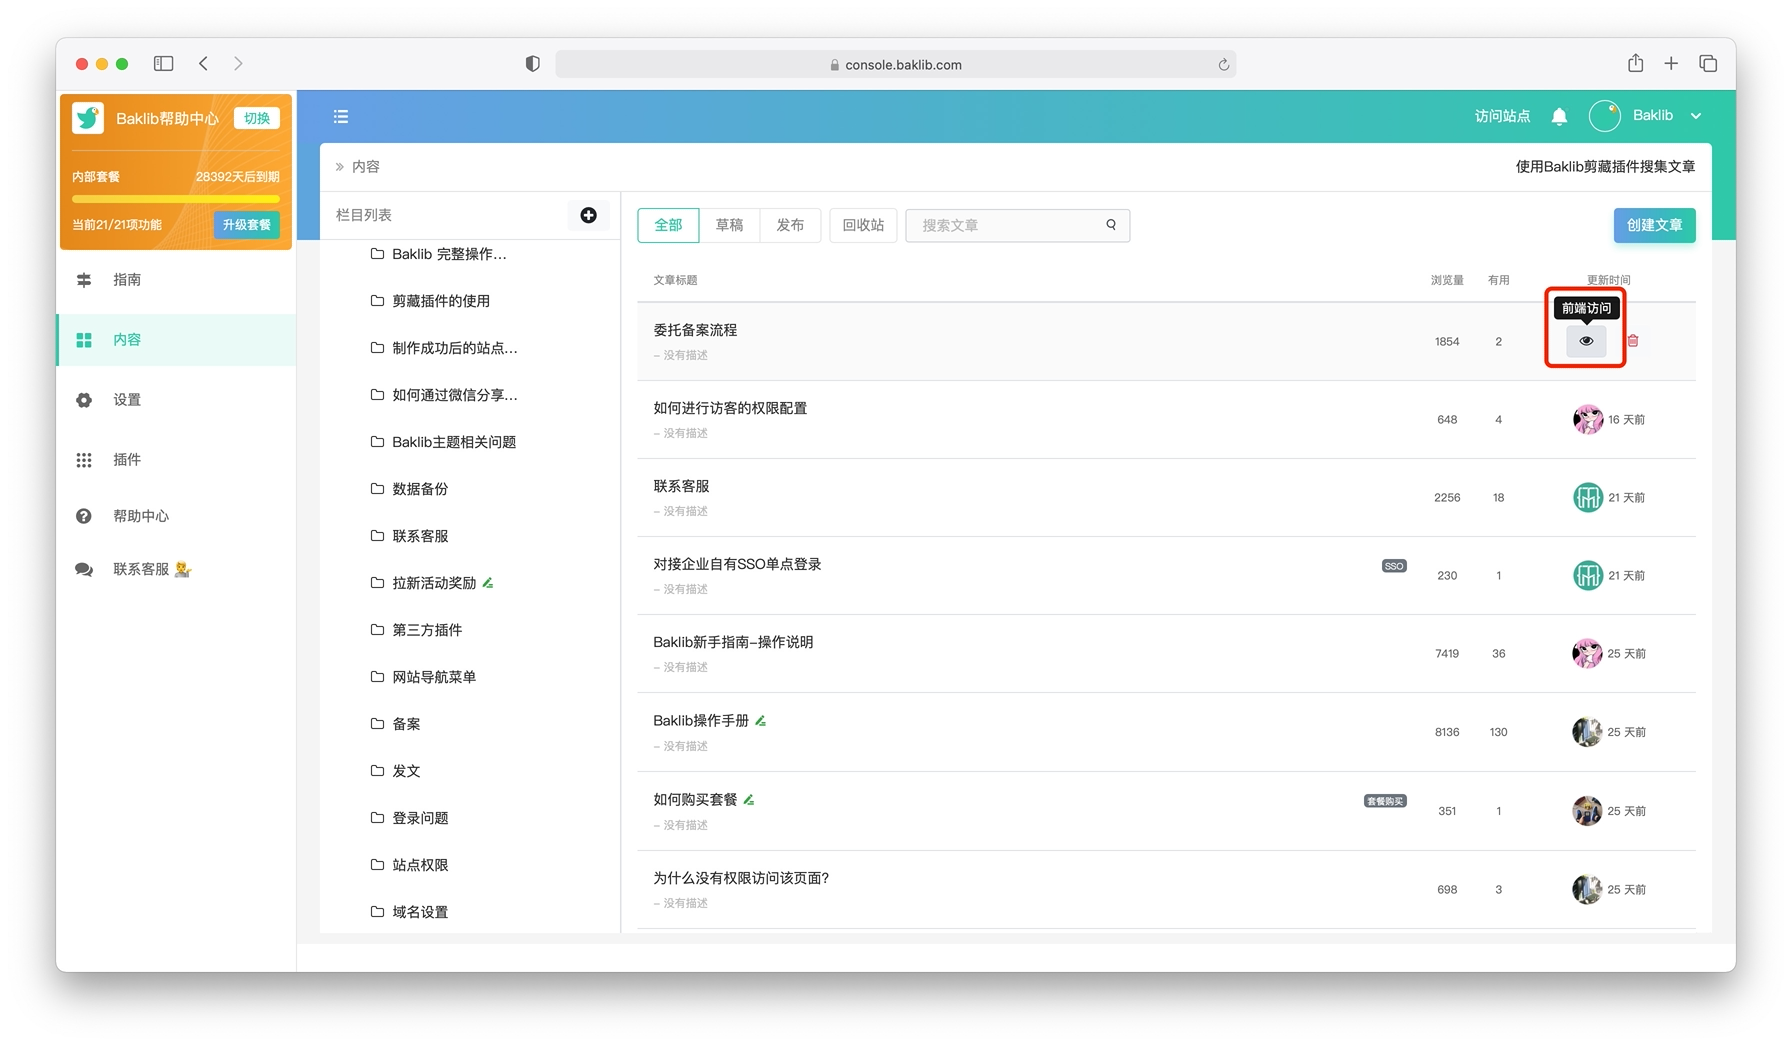The height and width of the screenshot is (1046, 1792).
Task: Select the 草稿 tab
Action: click(729, 225)
